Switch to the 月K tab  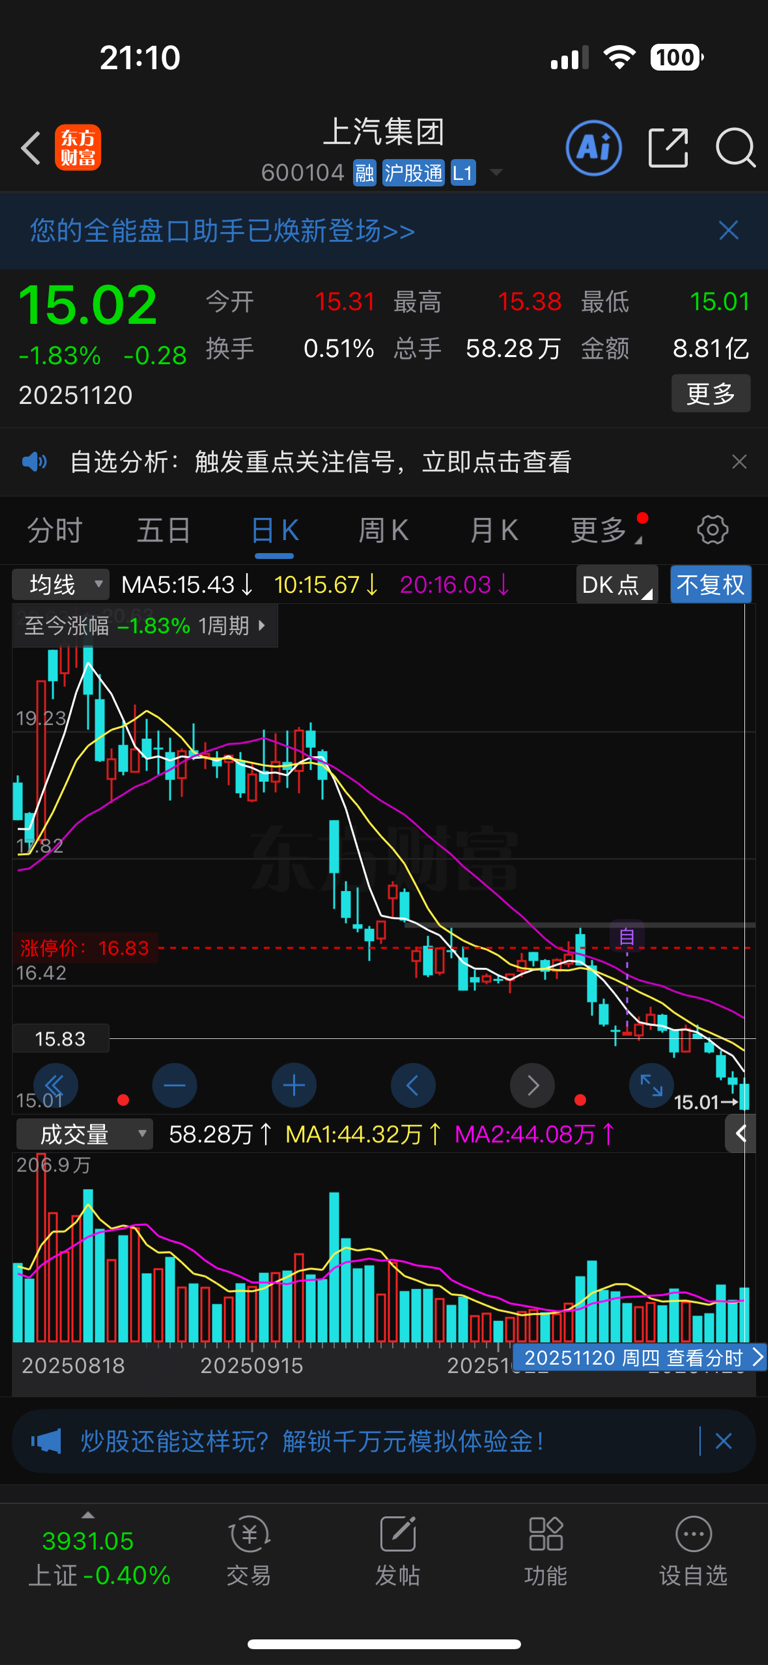[494, 530]
